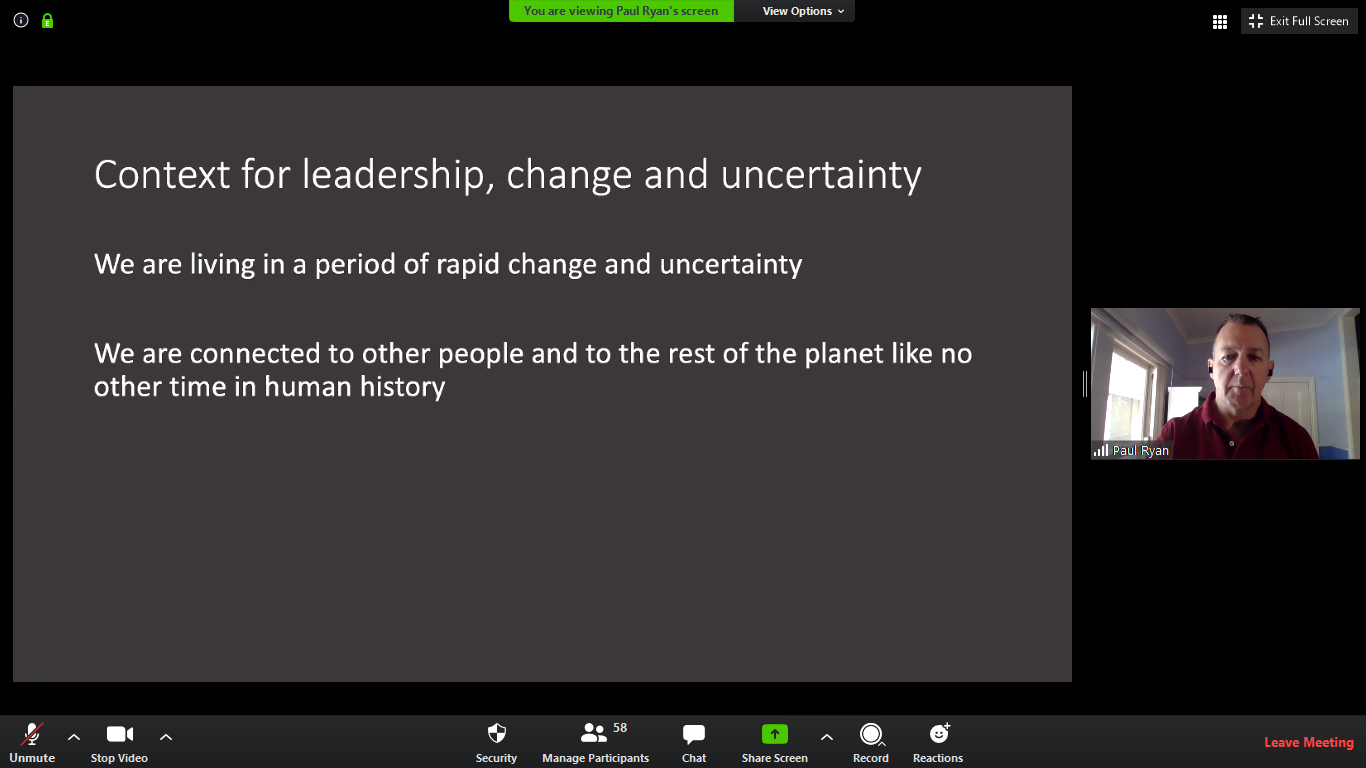Open the Security shield menu

[x=496, y=742]
